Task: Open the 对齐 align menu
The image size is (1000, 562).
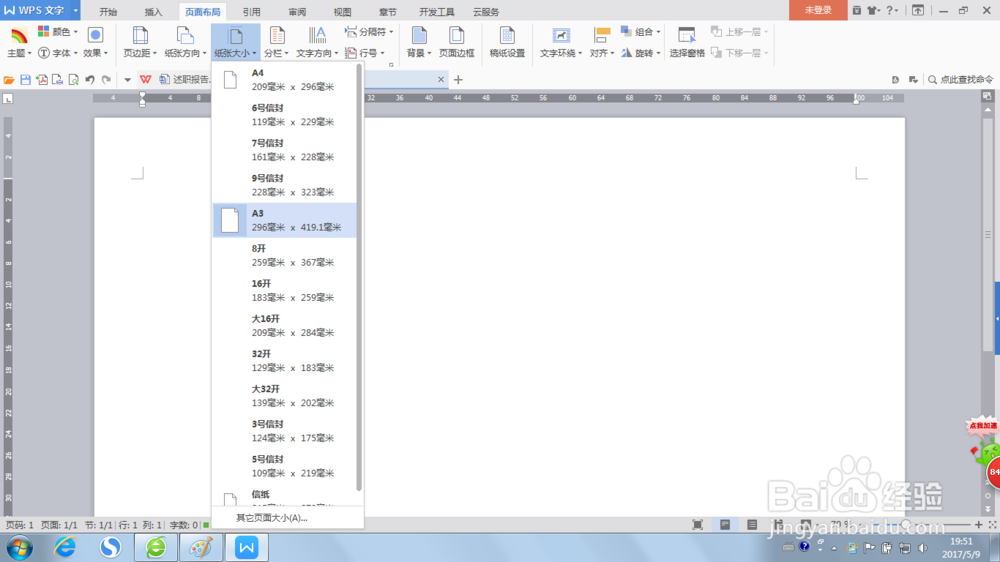Action: pos(601,43)
